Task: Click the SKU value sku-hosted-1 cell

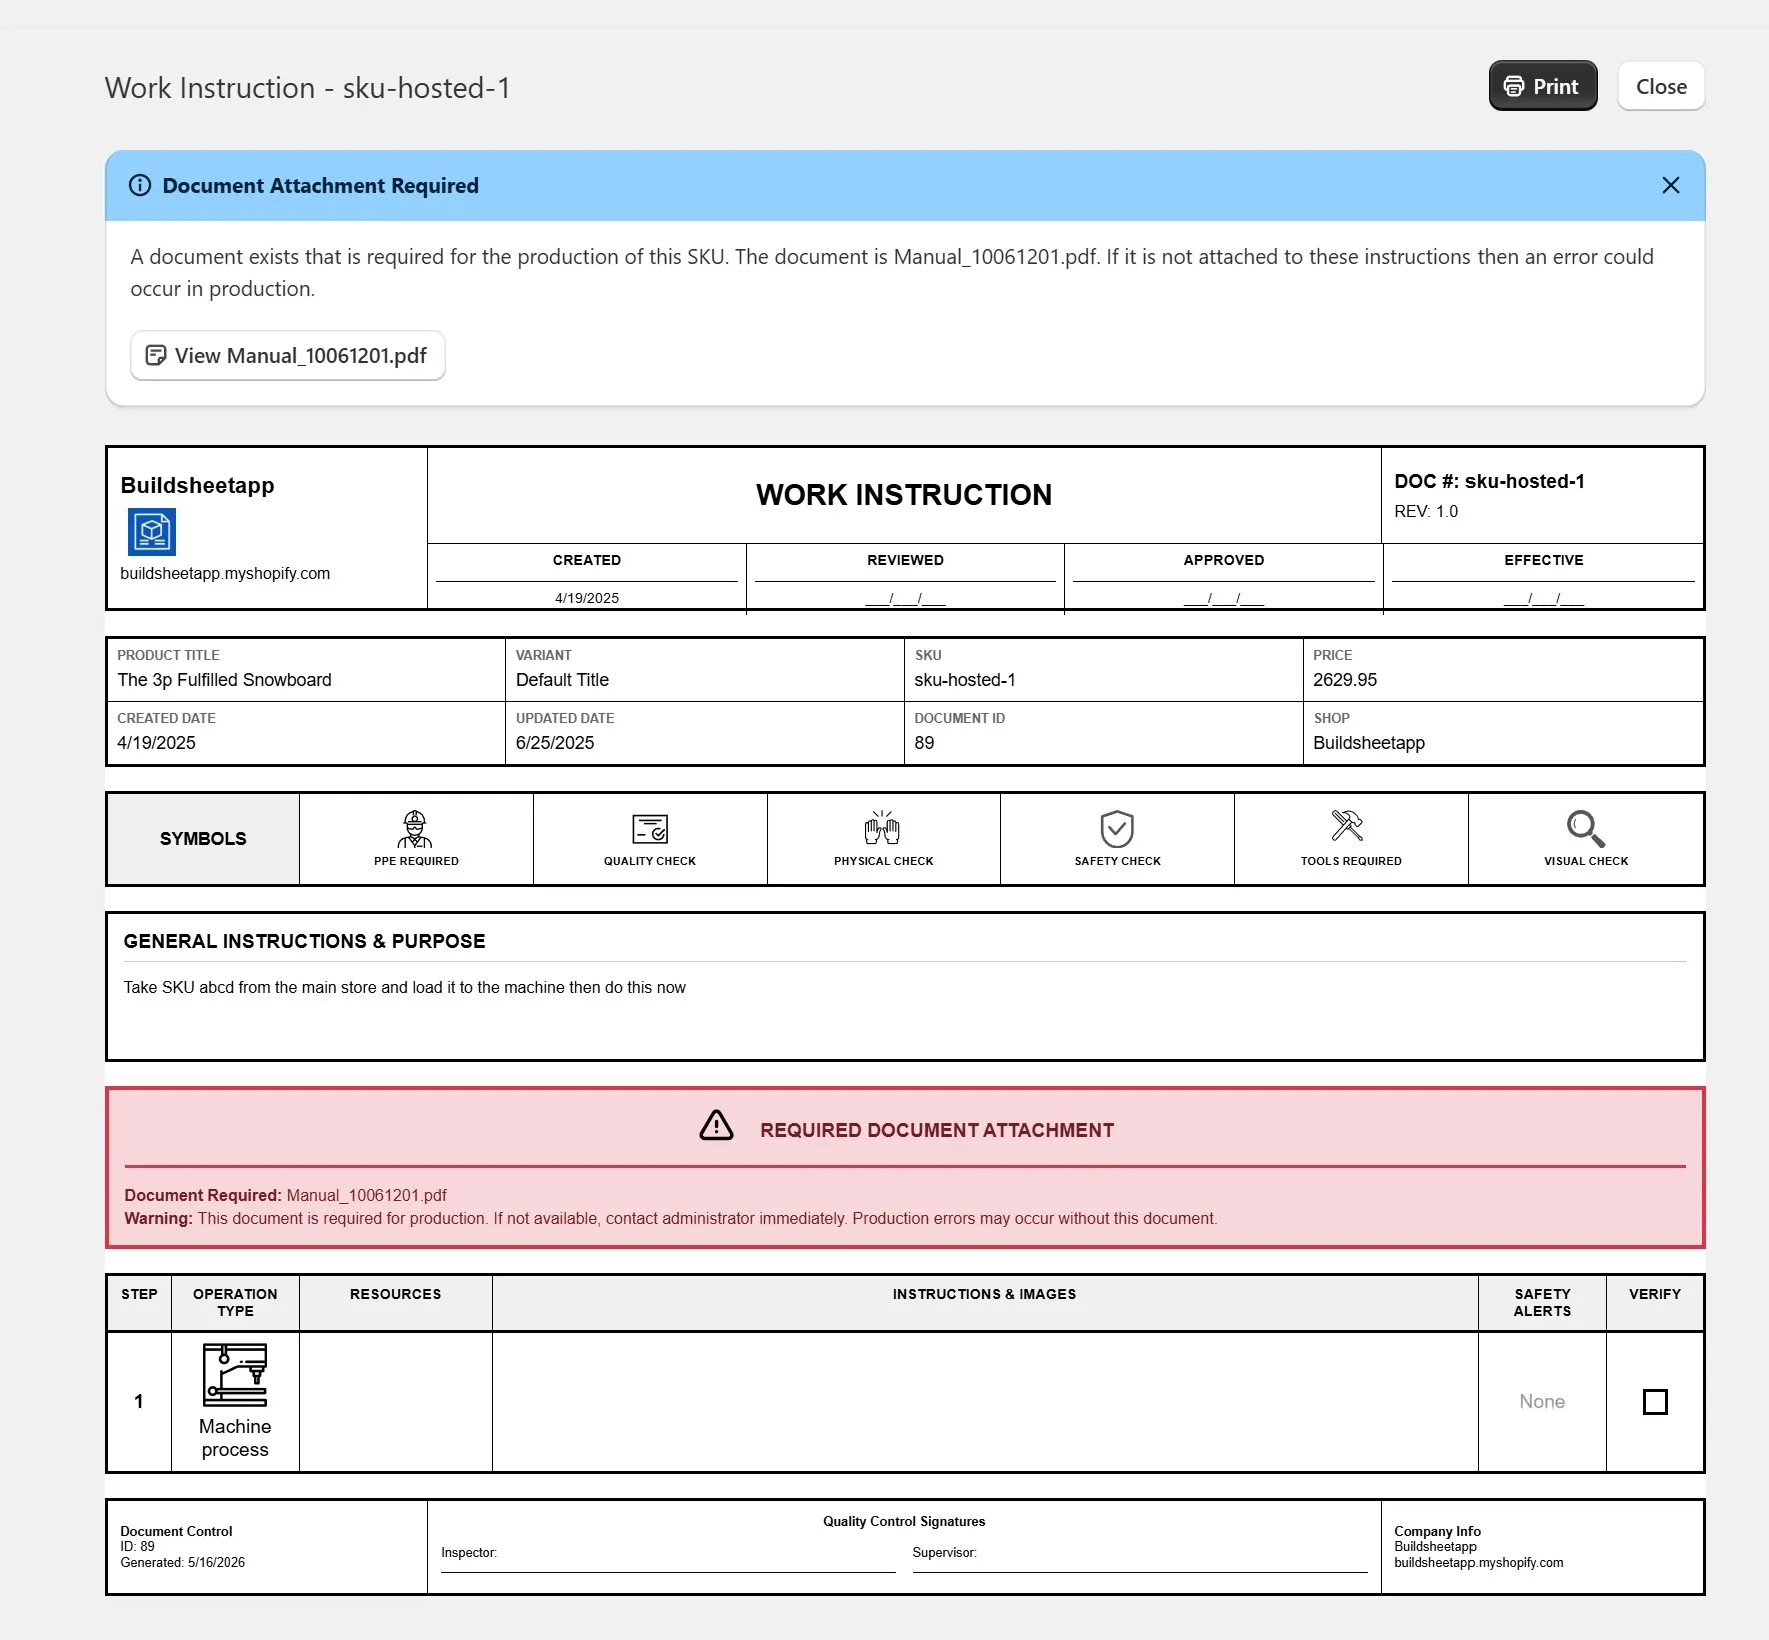Action: [x=1103, y=670]
